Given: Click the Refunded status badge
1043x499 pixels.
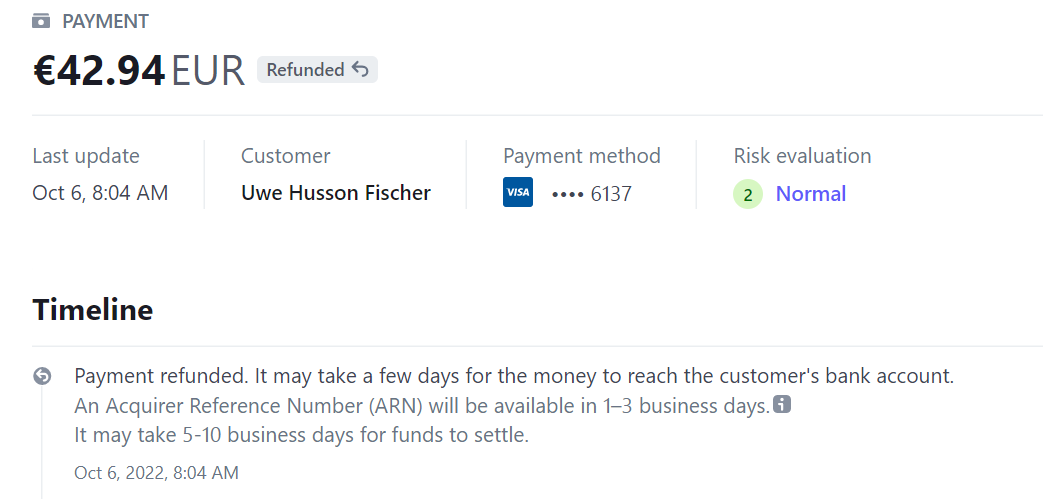Looking at the screenshot, I should point(317,70).
